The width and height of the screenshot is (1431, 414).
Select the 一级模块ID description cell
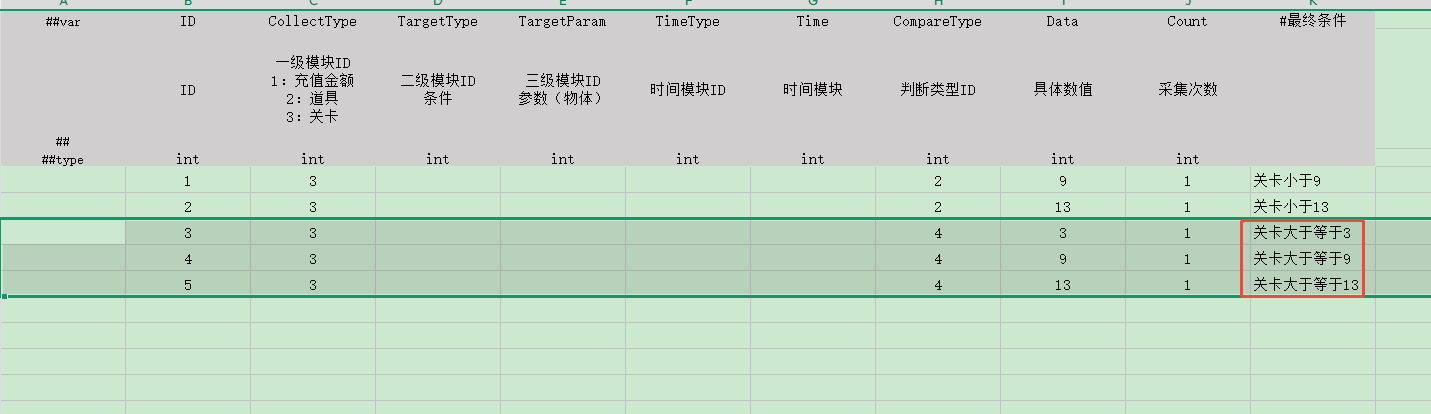tap(312, 89)
